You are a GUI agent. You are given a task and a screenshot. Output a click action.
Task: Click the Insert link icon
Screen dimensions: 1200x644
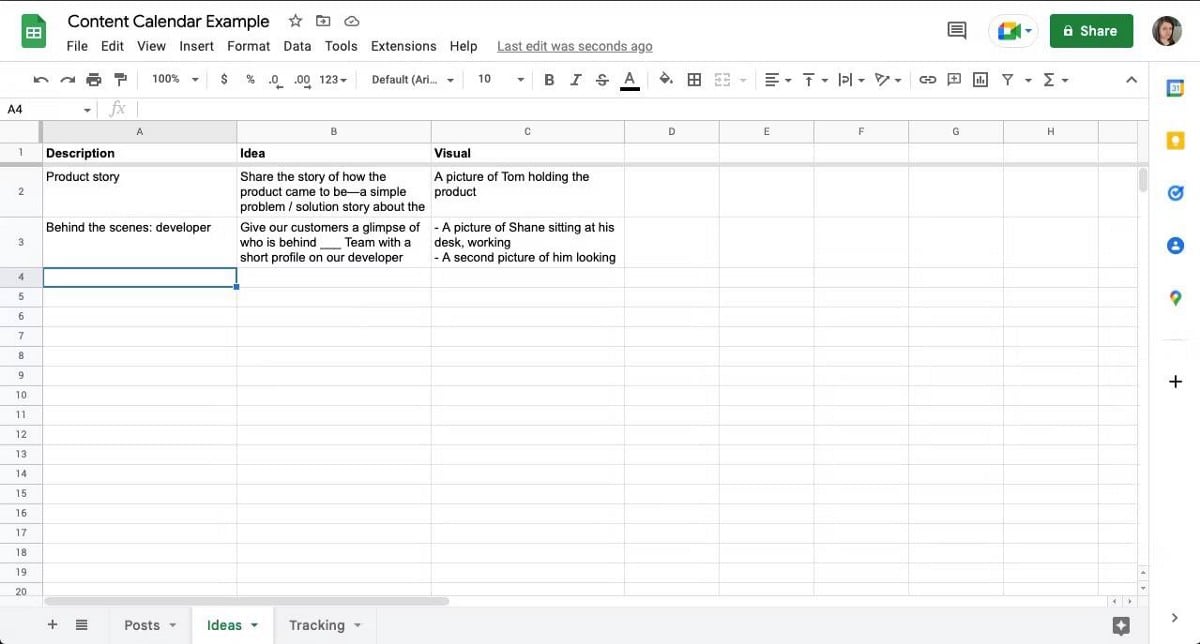pyautogui.click(x=927, y=80)
